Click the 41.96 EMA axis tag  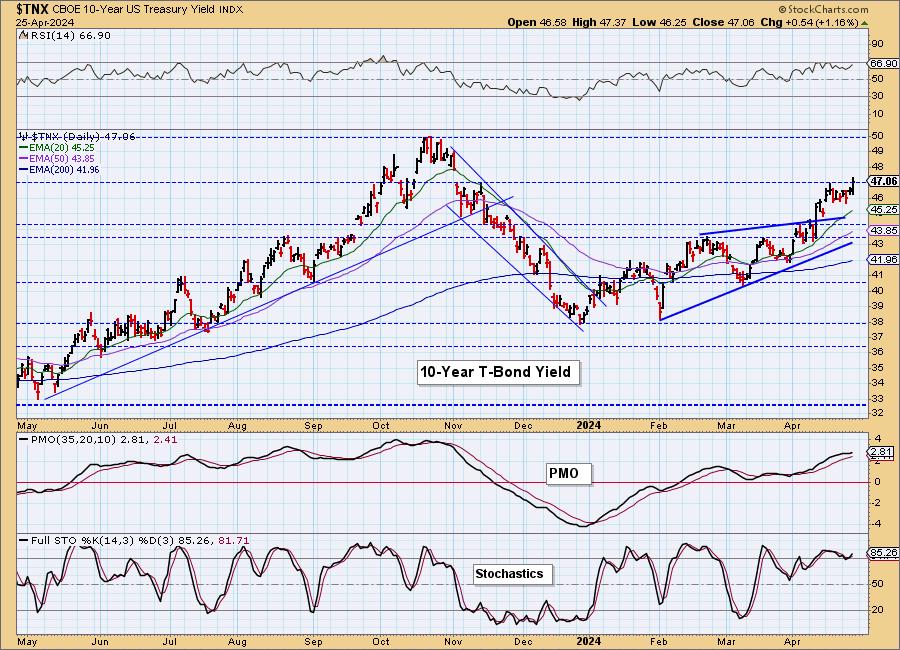[x=884, y=260]
